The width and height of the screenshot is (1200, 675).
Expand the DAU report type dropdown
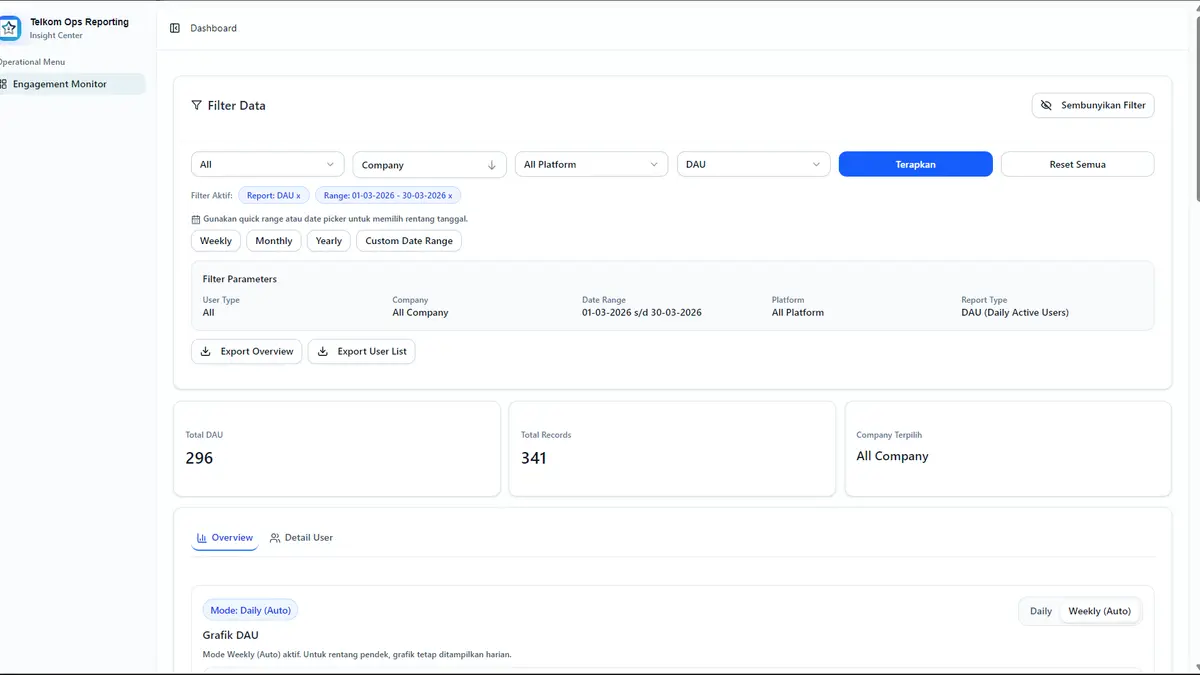click(754, 164)
